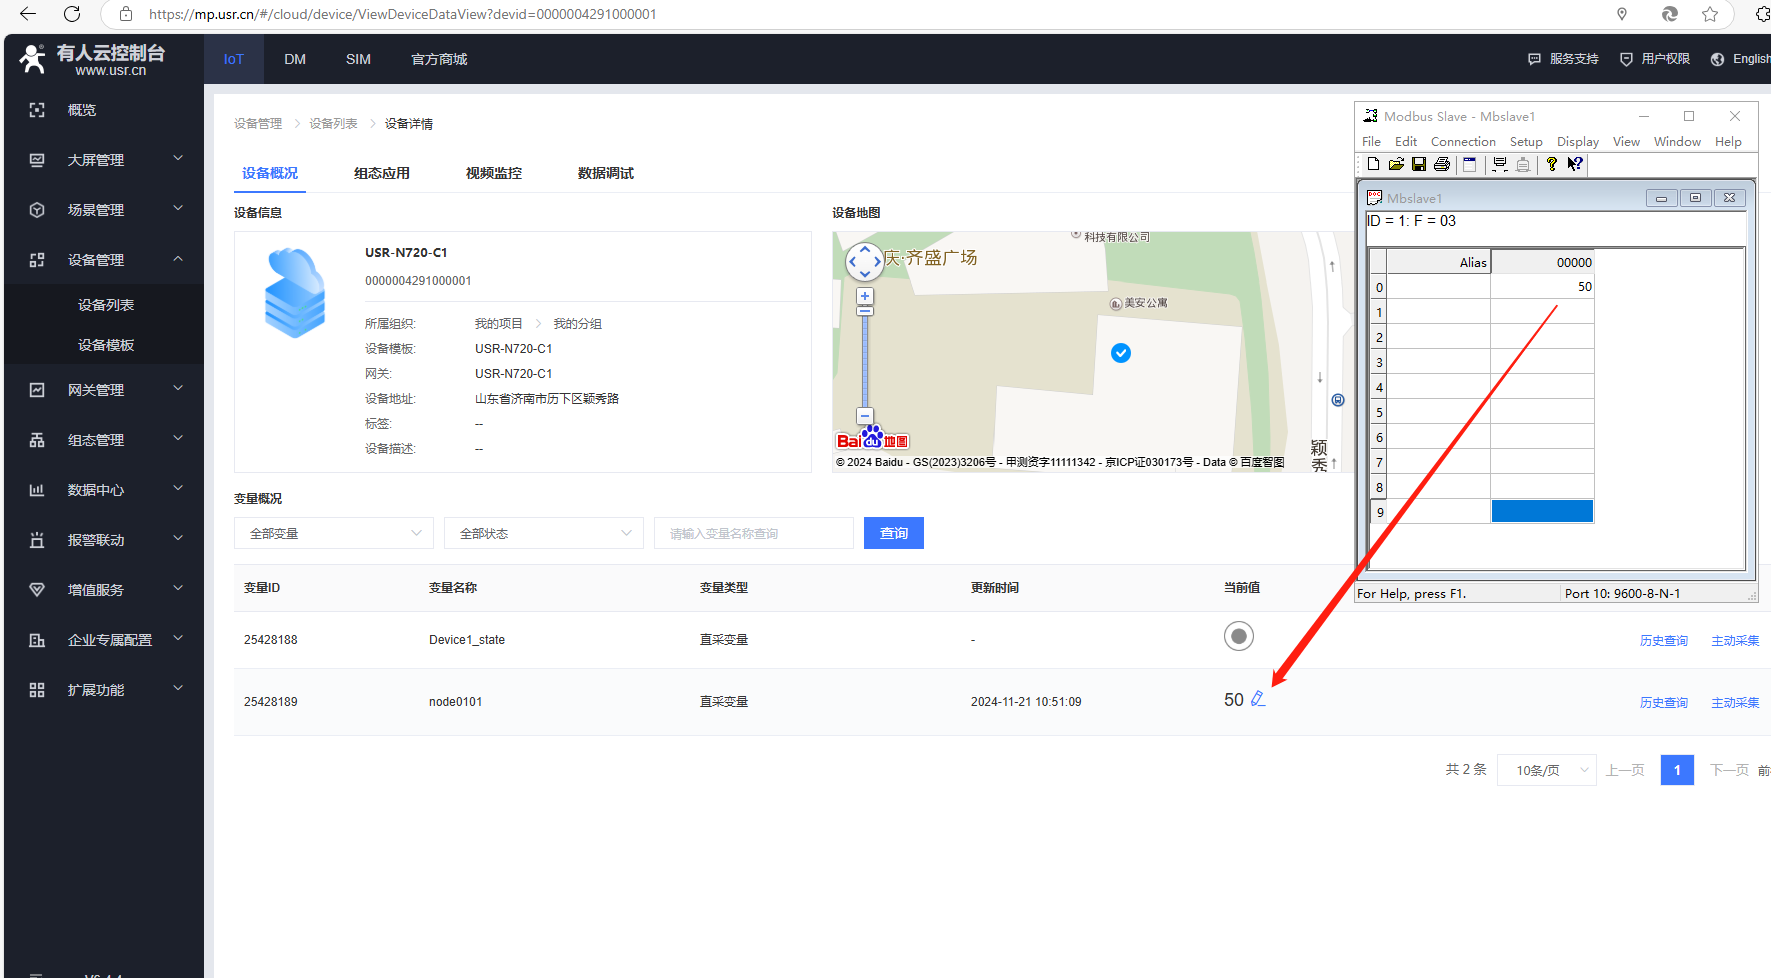1771x978 pixels.
Task: Expand 大屏管理 sidebar menu
Action: 104,160
